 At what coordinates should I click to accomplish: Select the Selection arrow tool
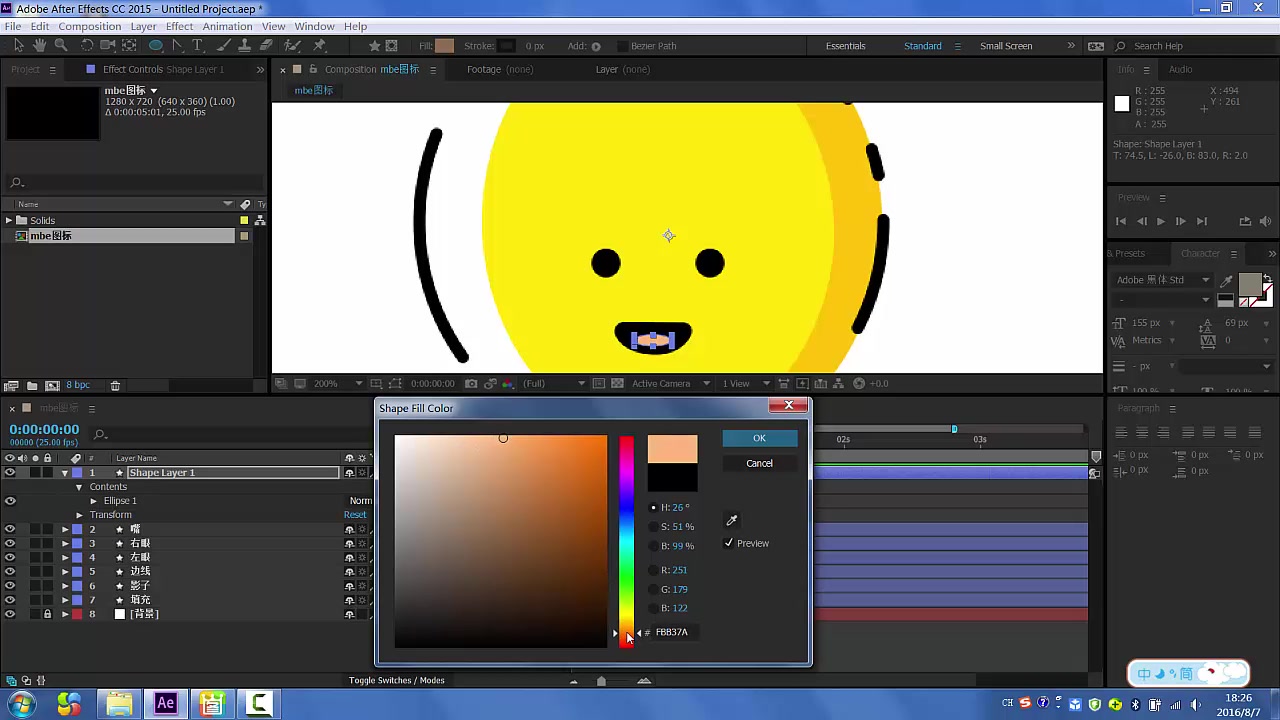[x=18, y=45]
